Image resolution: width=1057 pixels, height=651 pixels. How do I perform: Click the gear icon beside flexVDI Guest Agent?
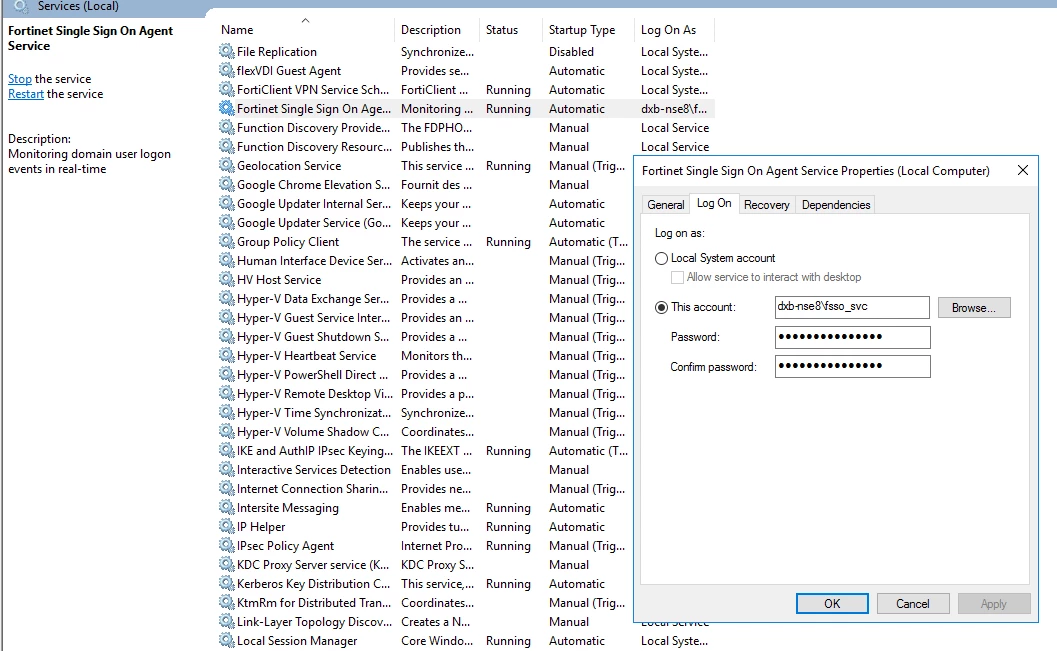pos(226,70)
